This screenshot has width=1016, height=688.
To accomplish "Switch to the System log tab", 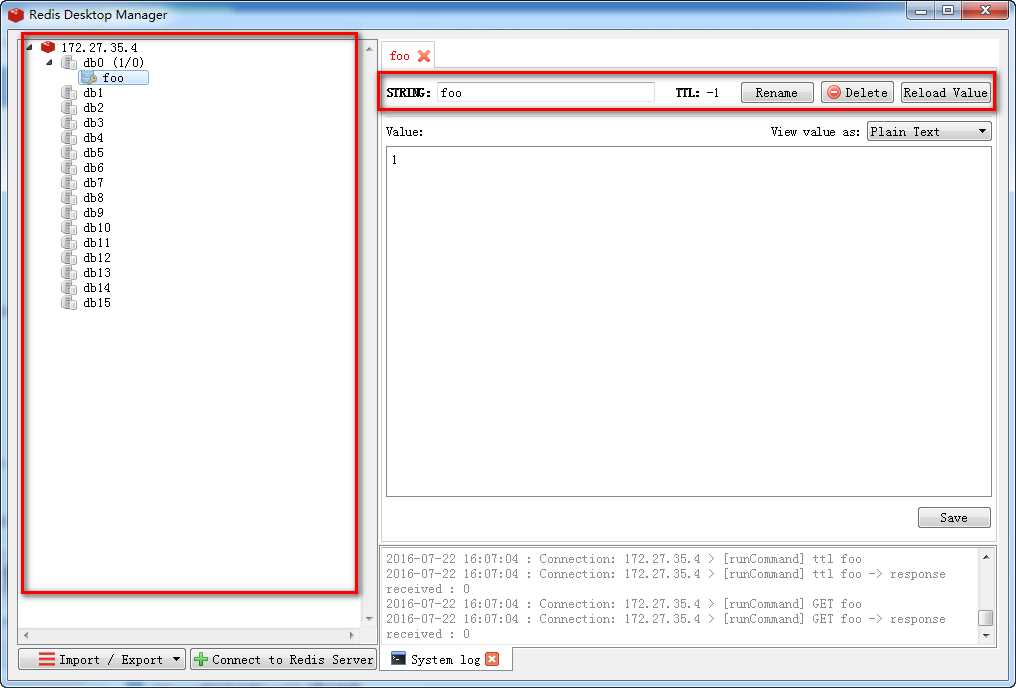I will pos(445,659).
